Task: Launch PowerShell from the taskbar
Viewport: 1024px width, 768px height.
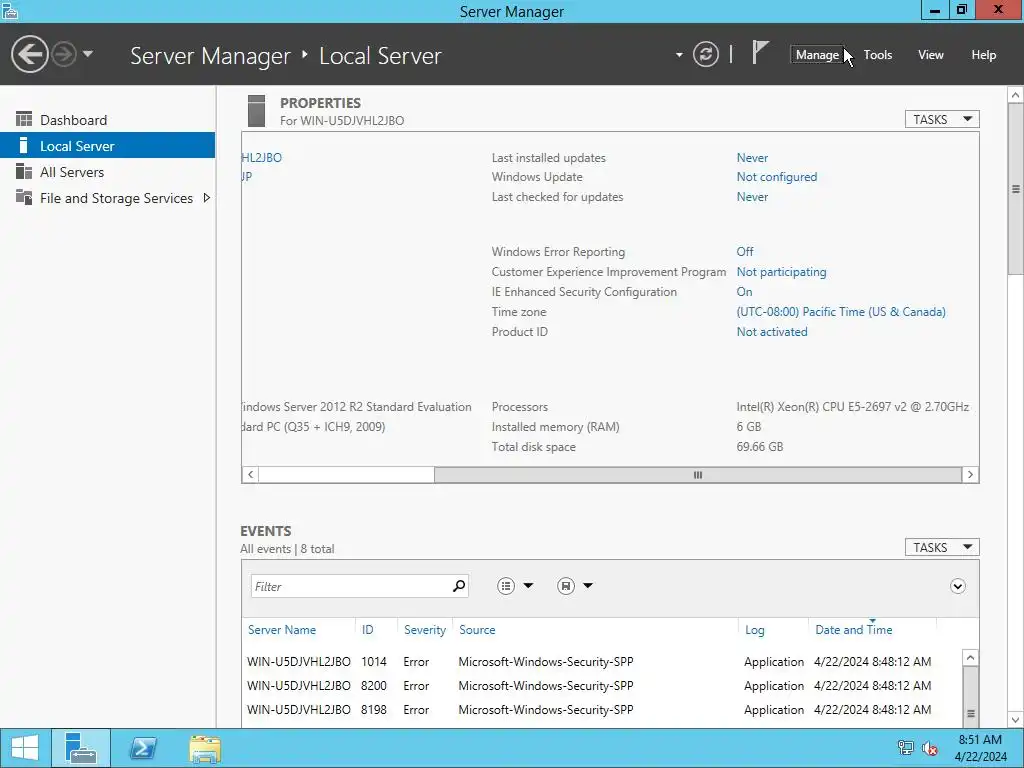Action: [142, 748]
